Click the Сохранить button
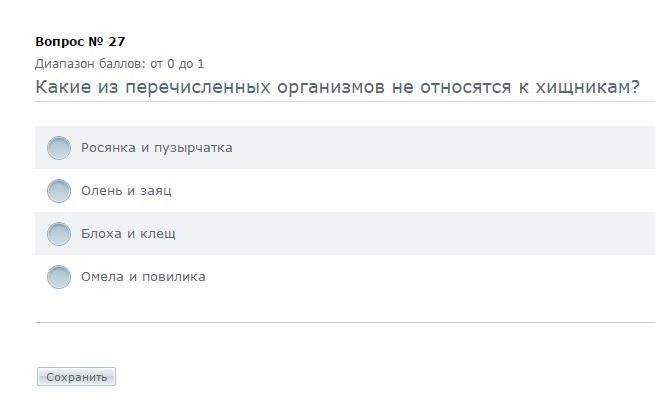655x405 pixels. [x=76, y=377]
